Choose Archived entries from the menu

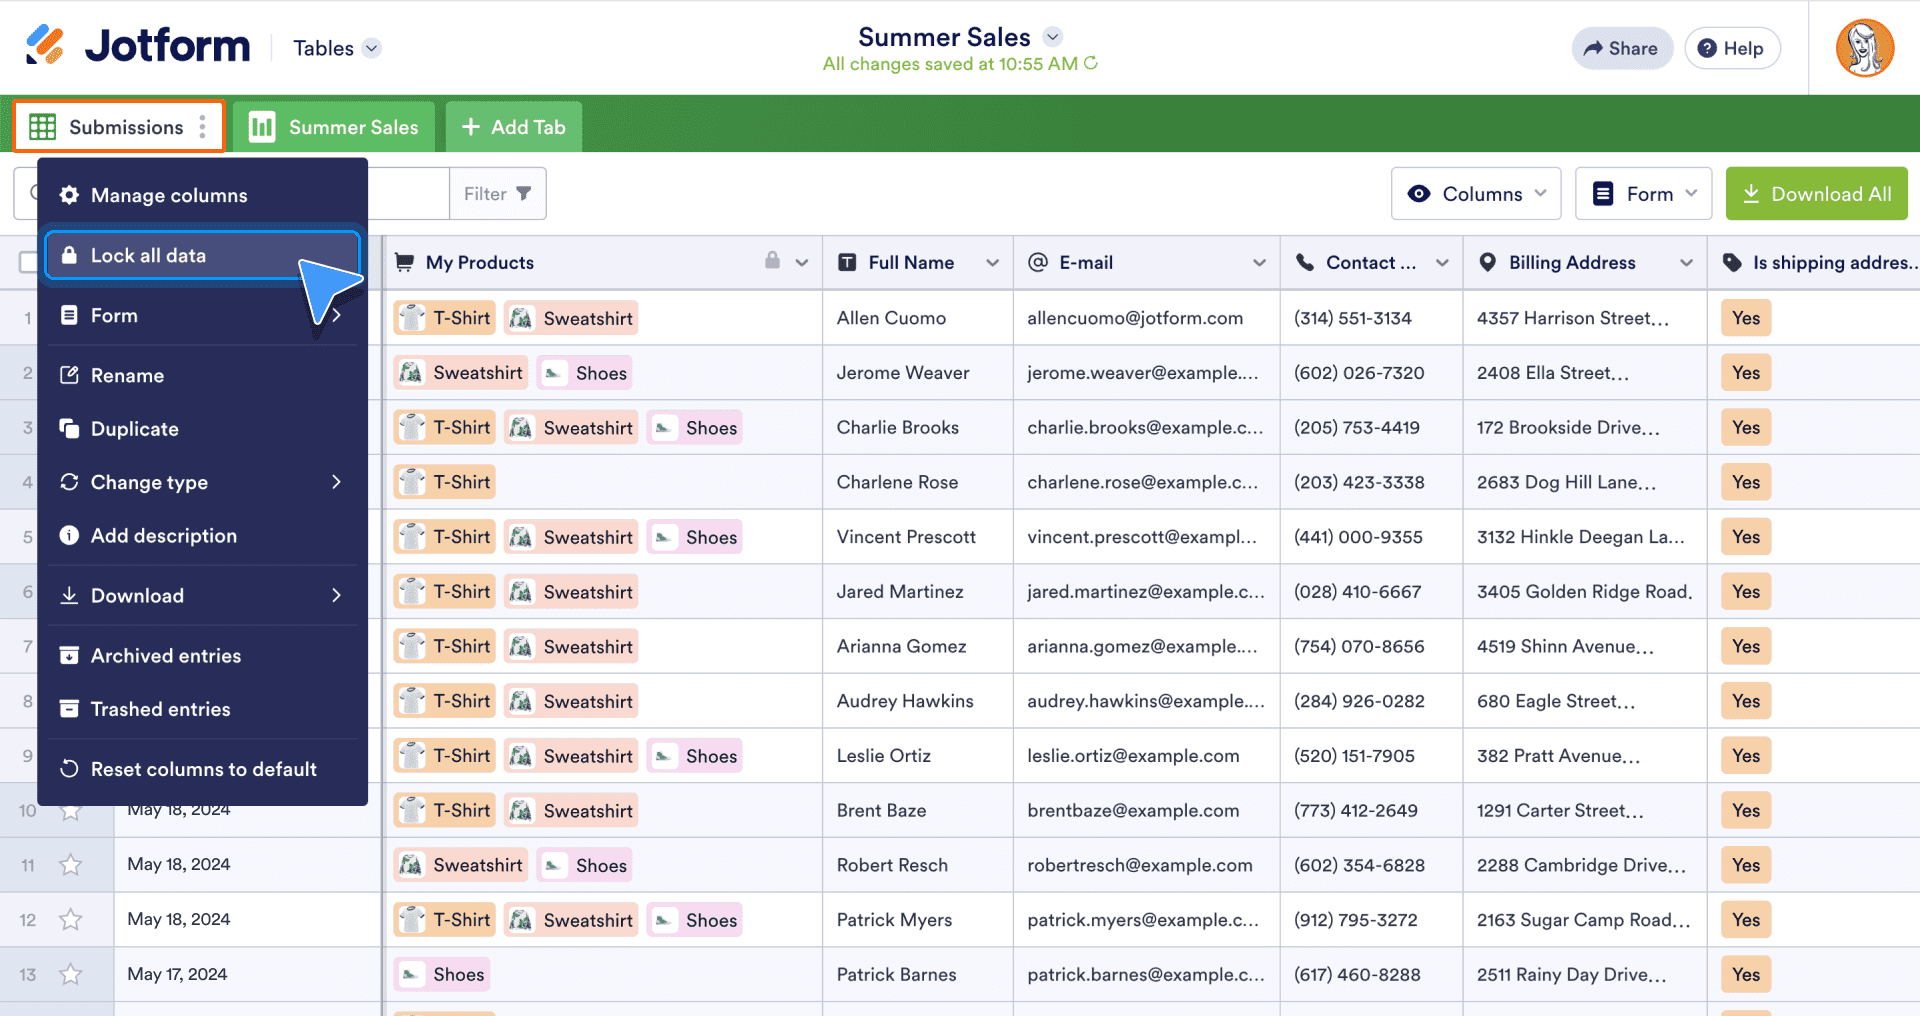pos(166,656)
